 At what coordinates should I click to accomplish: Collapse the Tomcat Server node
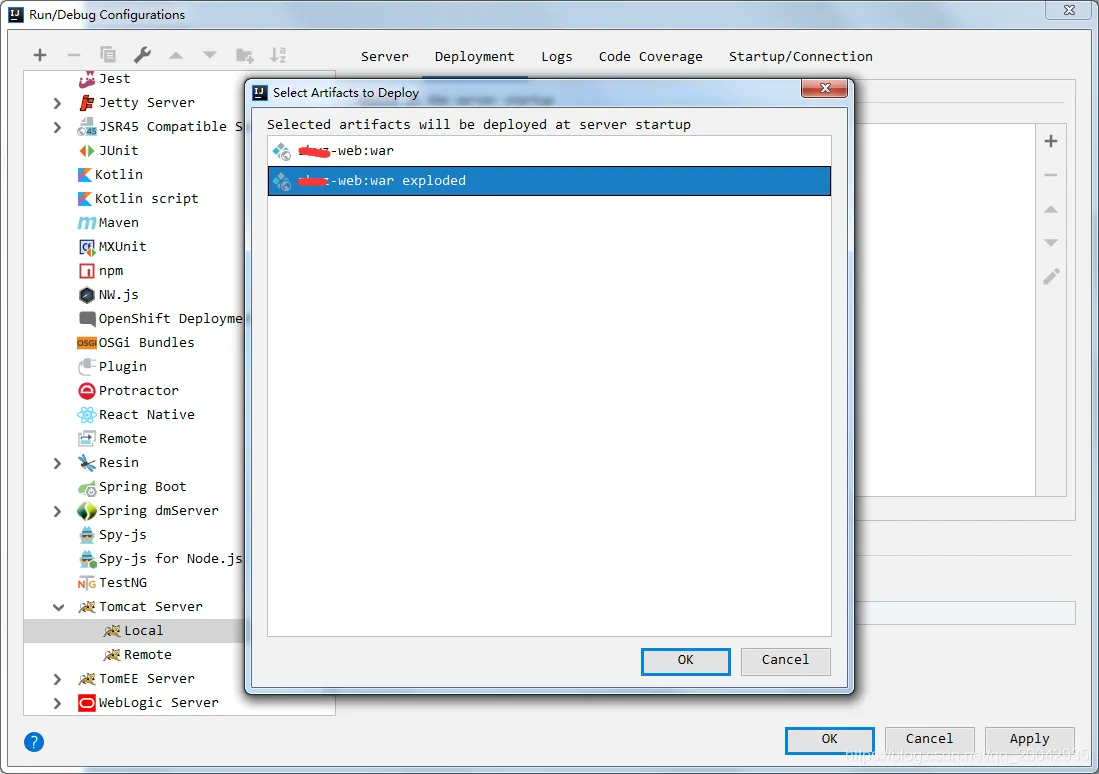point(58,607)
